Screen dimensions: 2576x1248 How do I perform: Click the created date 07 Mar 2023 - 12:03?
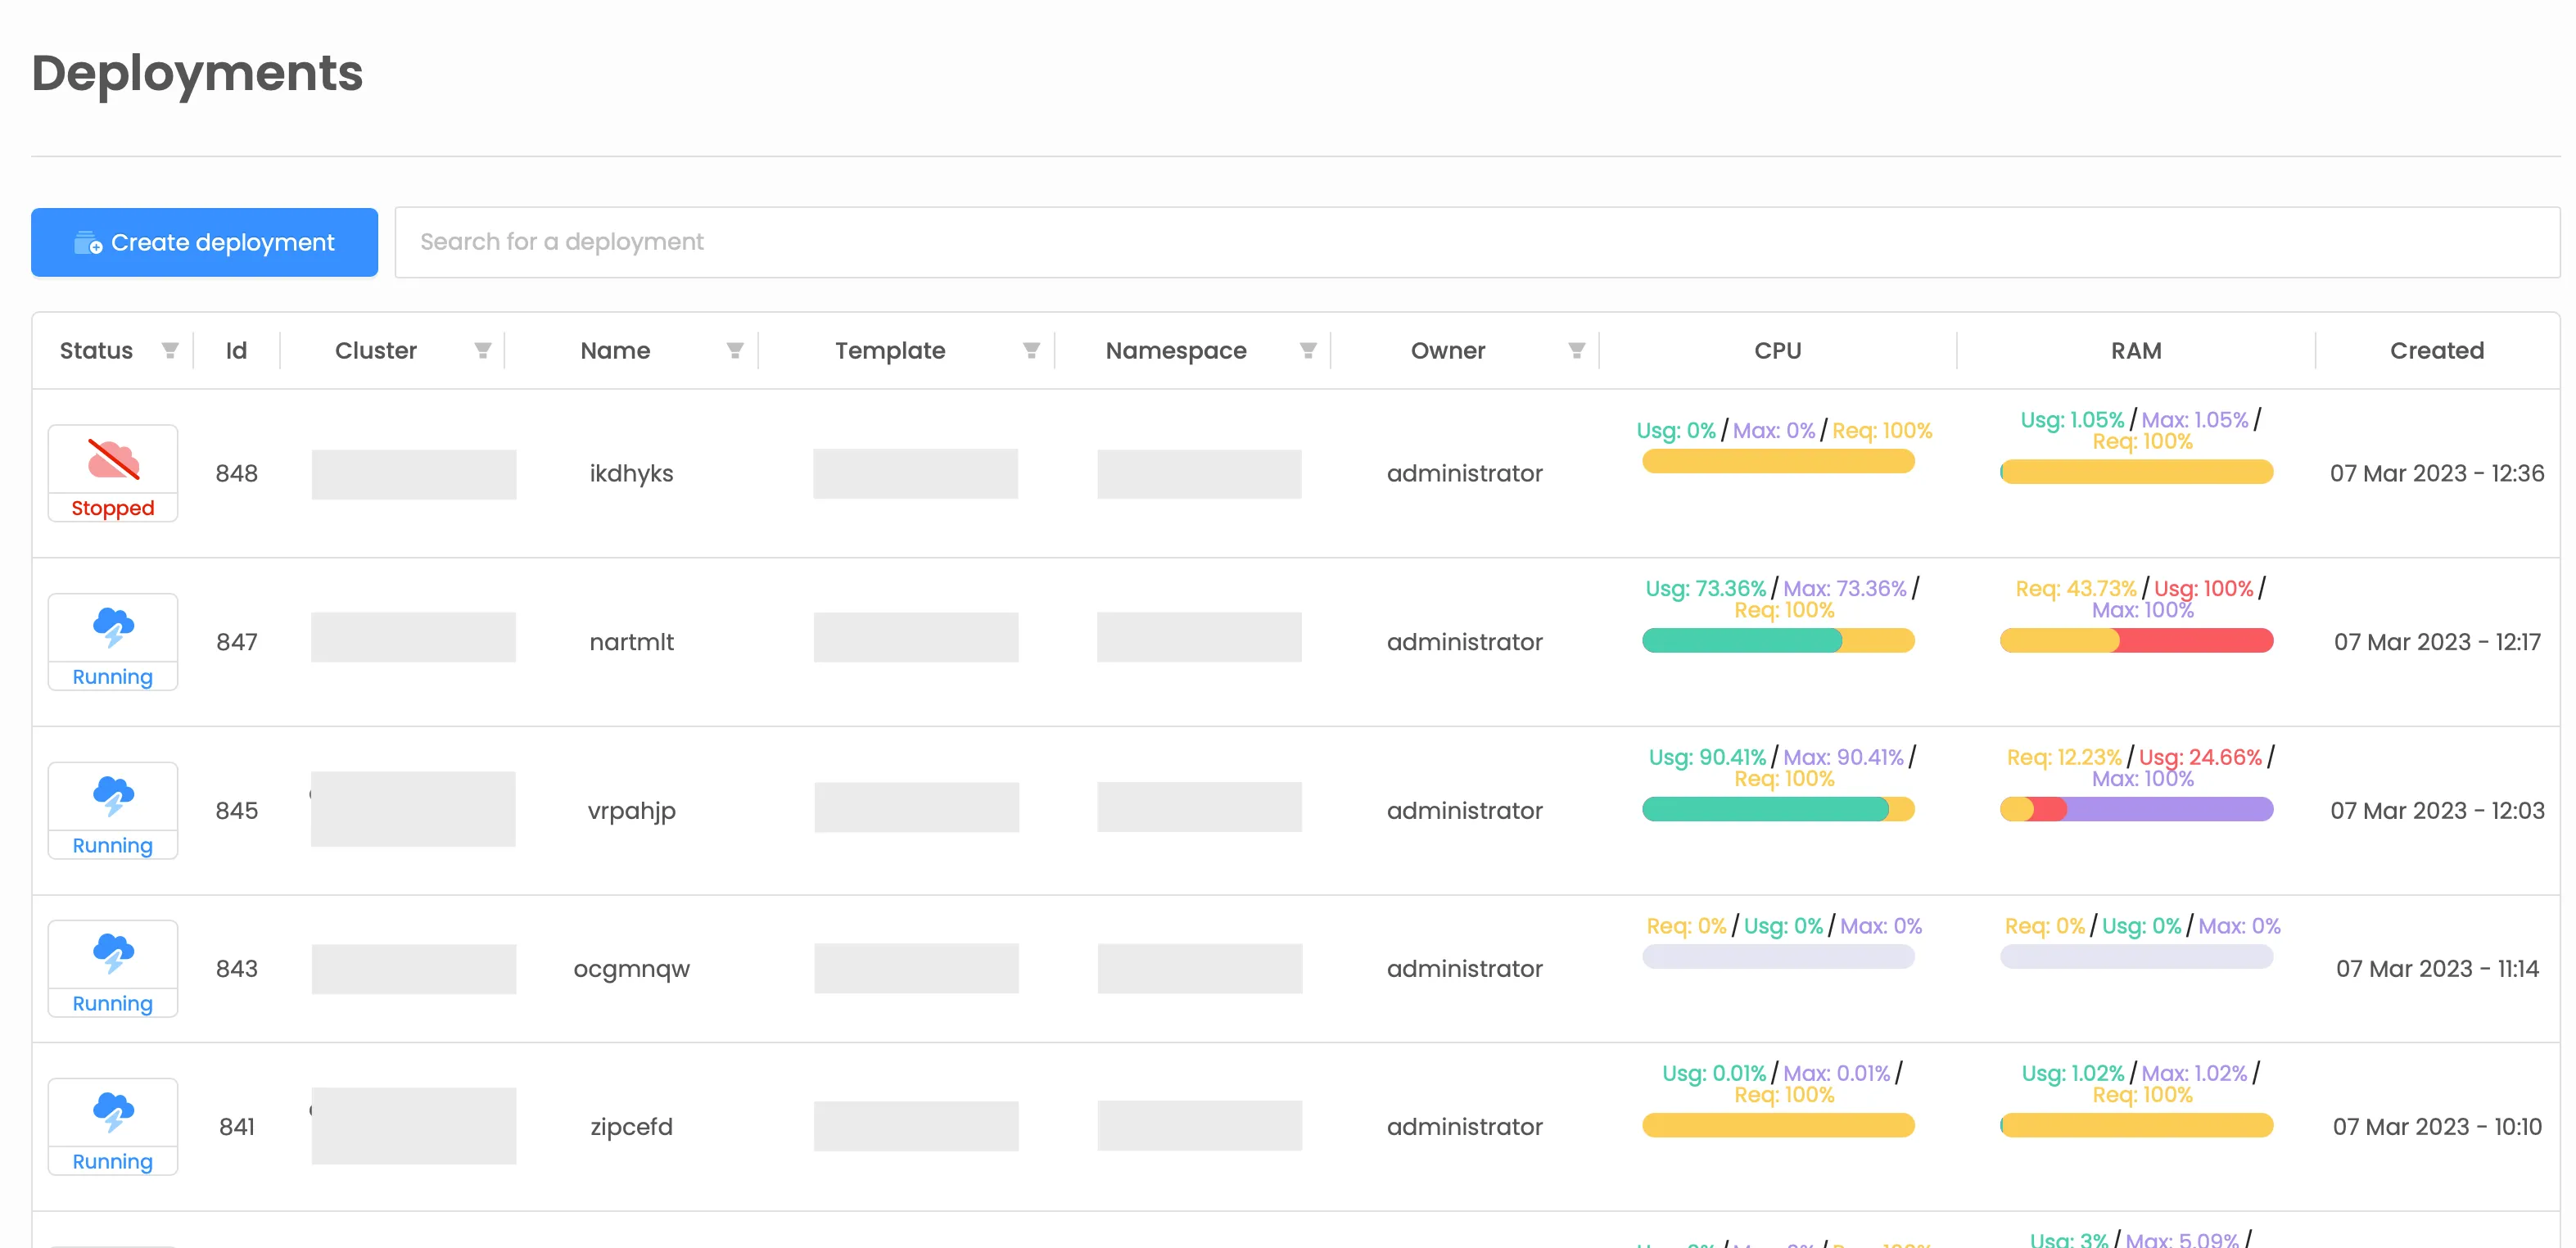click(x=2437, y=811)
